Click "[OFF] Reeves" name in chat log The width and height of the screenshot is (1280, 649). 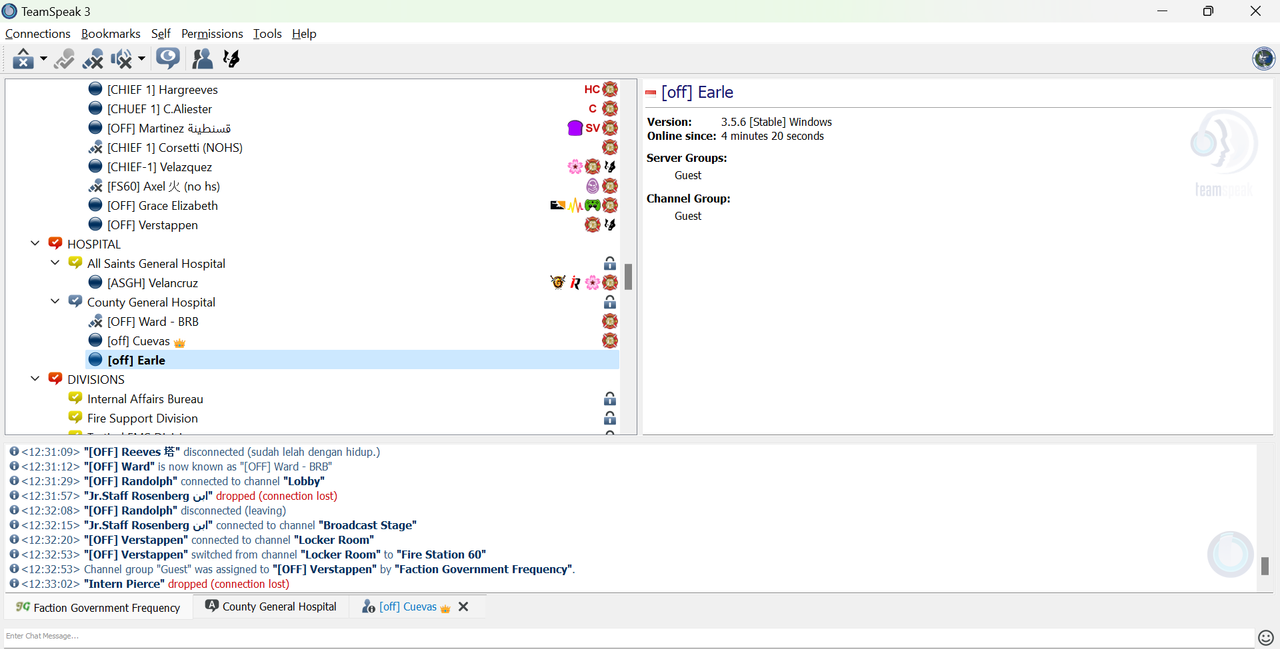(130, 452)
